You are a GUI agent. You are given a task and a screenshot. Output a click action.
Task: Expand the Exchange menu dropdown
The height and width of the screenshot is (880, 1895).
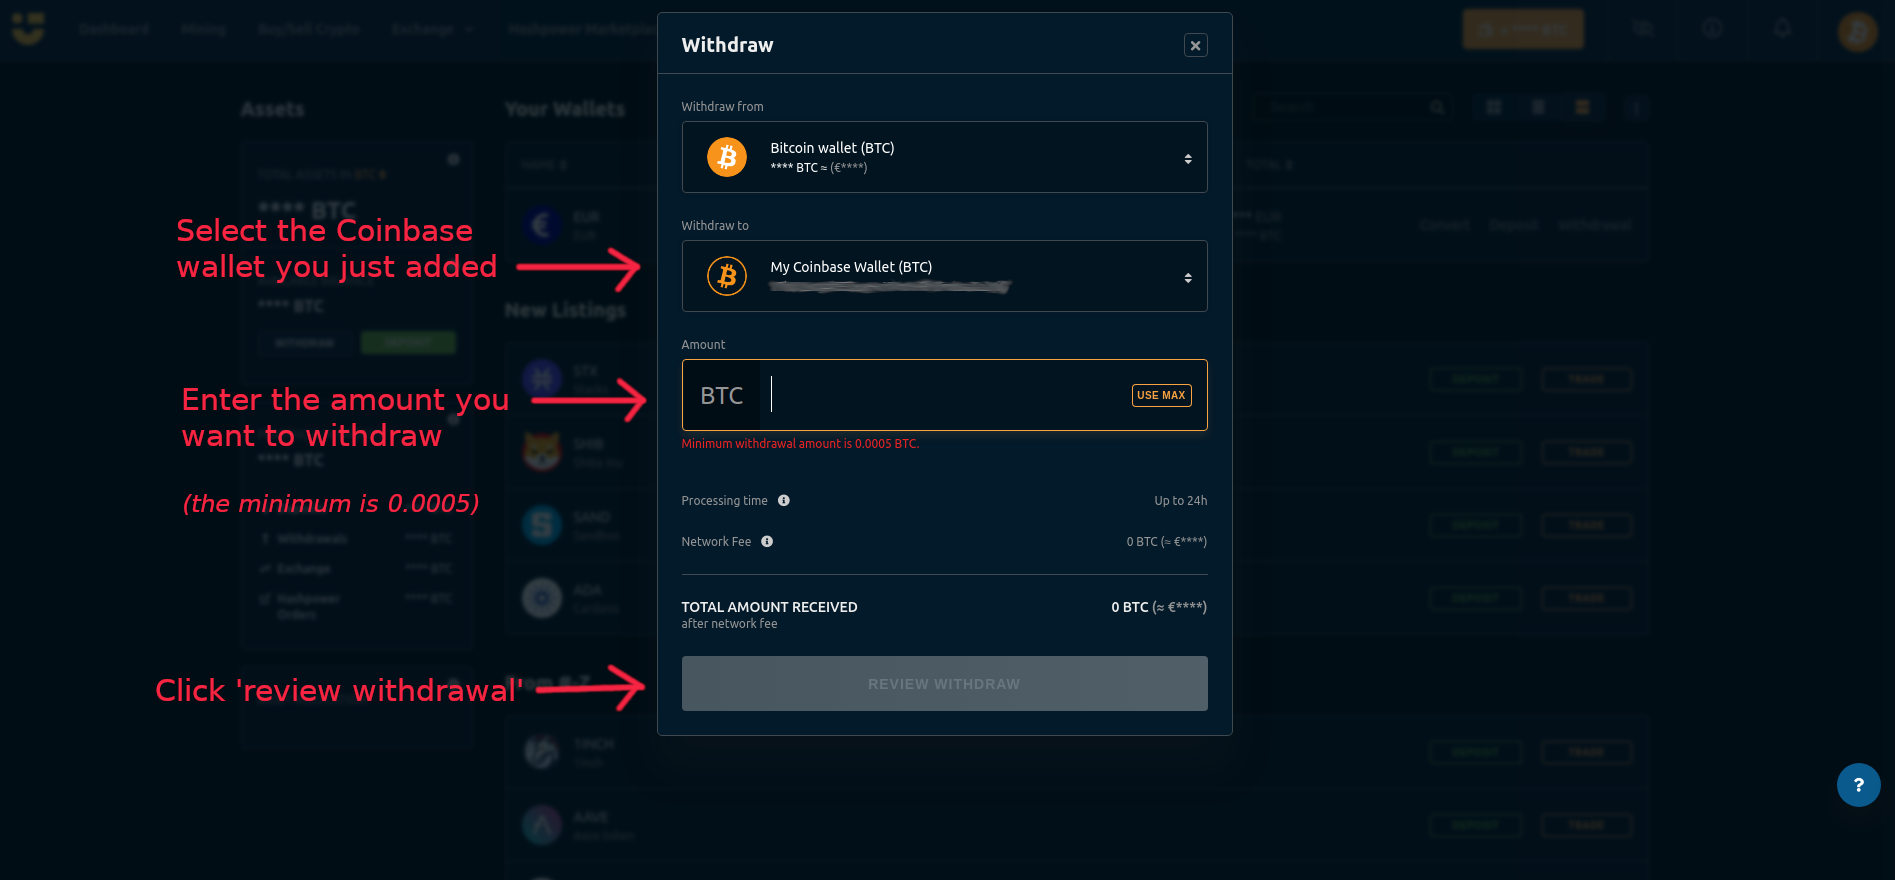(x=432, y=29)
